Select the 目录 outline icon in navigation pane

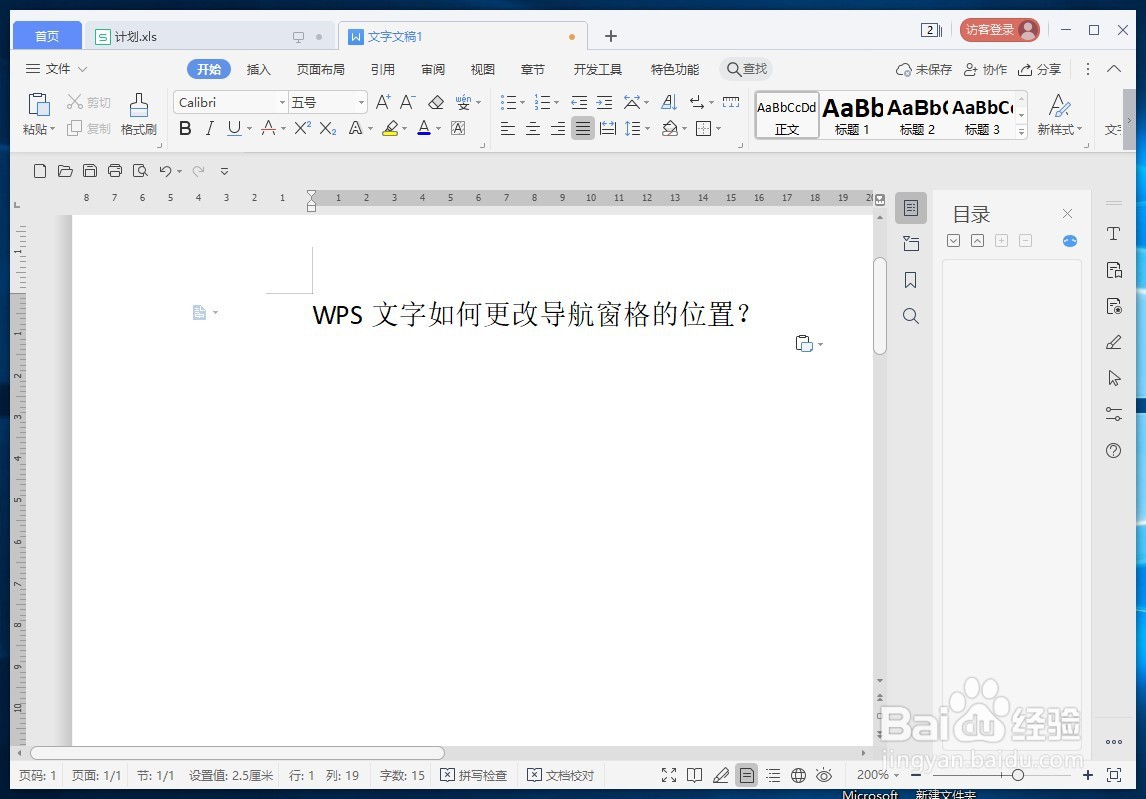point(911,208)
